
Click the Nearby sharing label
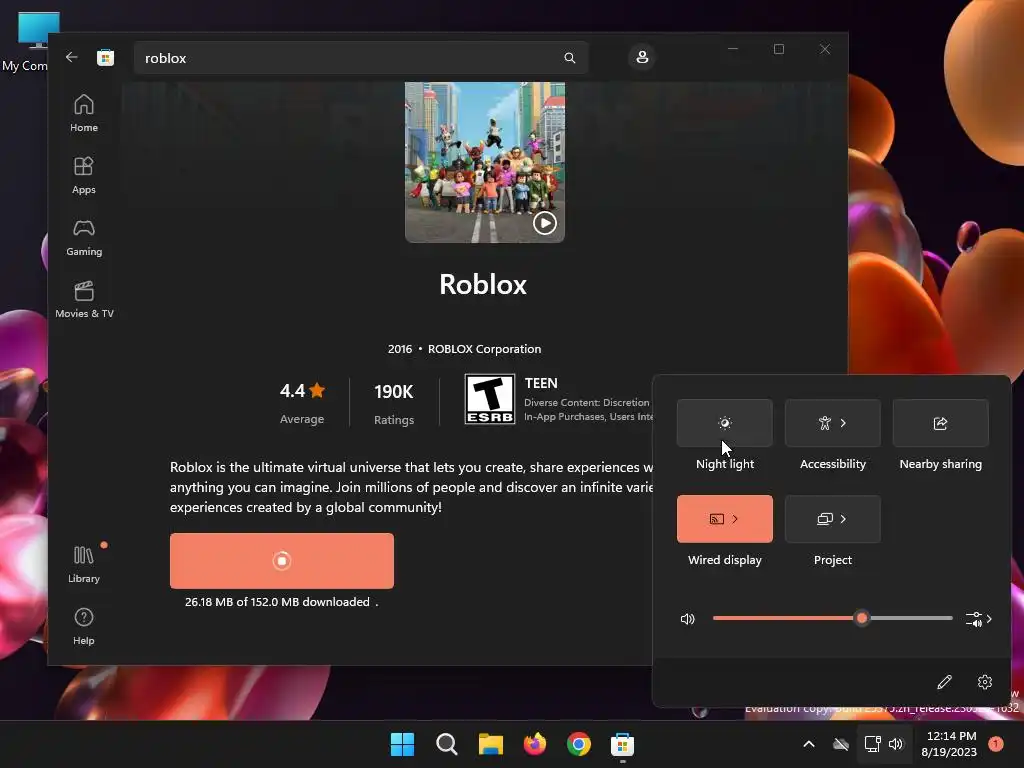tap(940, 464)
